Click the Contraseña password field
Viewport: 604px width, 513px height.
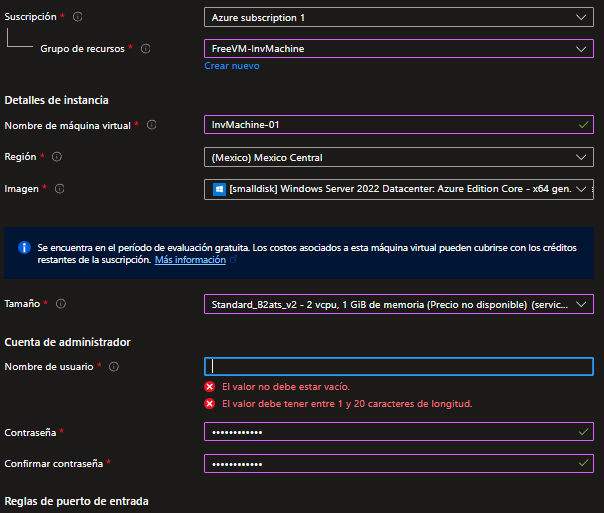tap(399, 432)
